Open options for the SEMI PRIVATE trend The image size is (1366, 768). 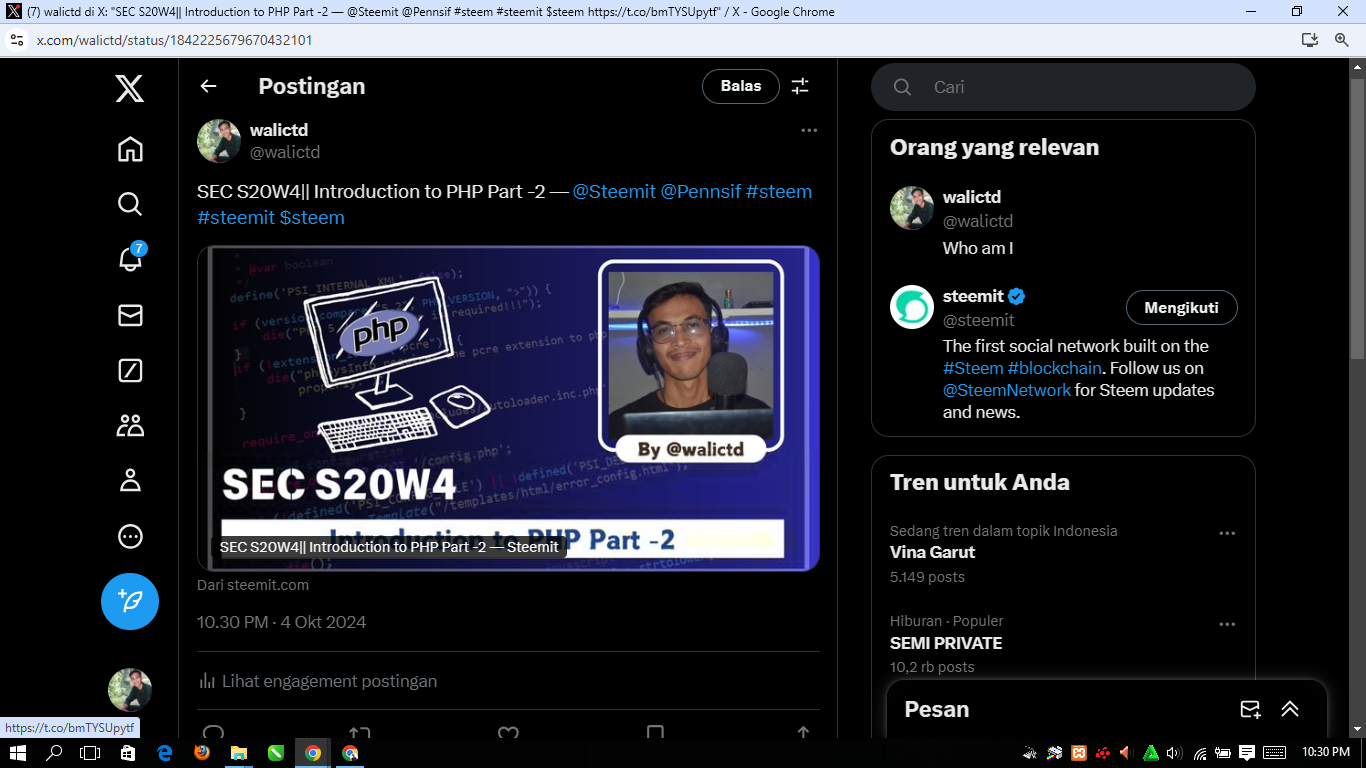(1227, 624)
